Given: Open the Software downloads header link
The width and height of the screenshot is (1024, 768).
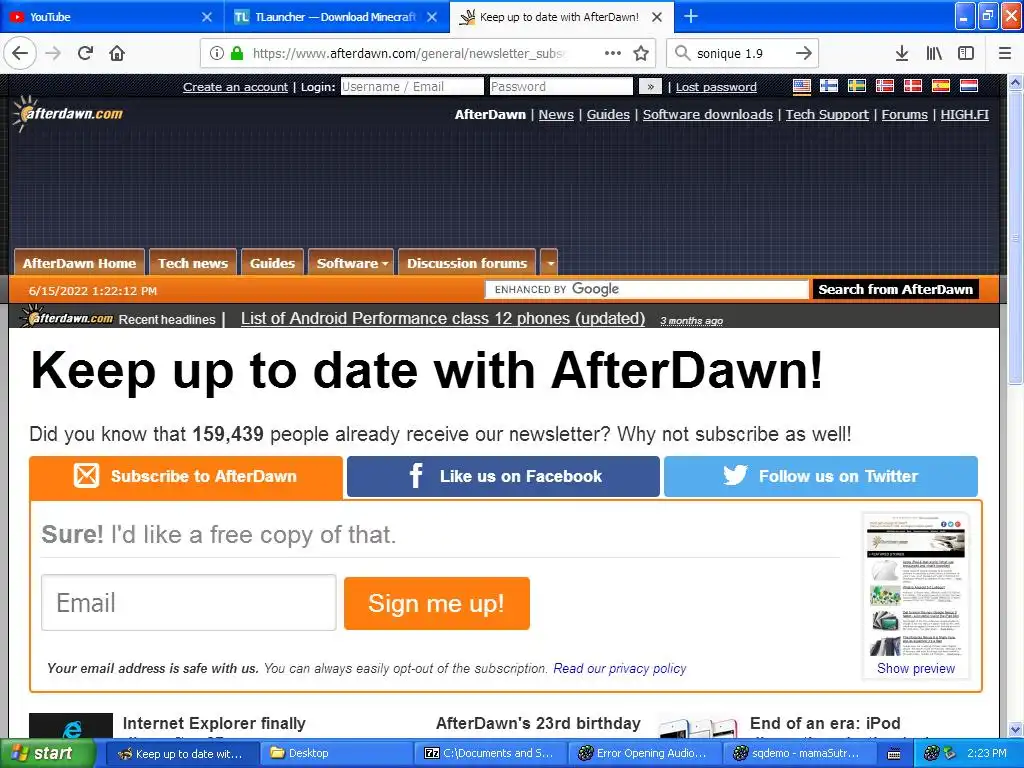Looking at the screenshot, I should 707,114.
